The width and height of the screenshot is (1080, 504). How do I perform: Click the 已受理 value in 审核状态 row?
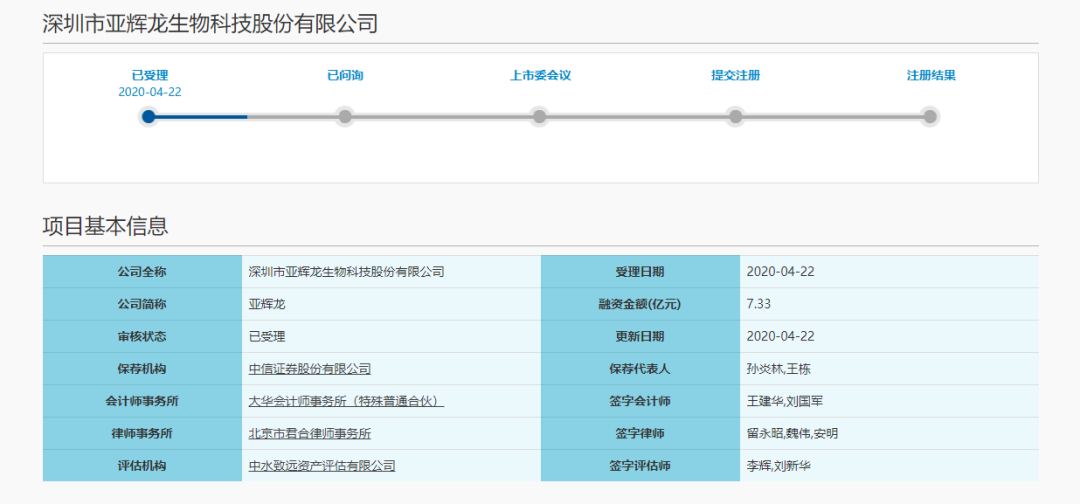tap(267, 337)
